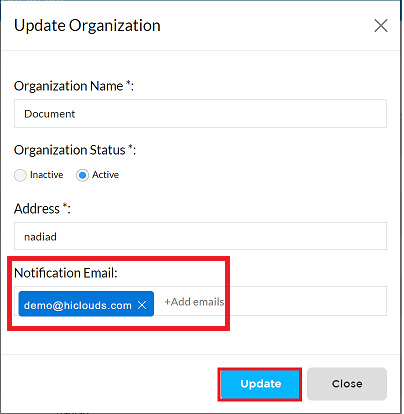Click the +Add emails placeholder

pyautogui.click(x=194, y=302)
